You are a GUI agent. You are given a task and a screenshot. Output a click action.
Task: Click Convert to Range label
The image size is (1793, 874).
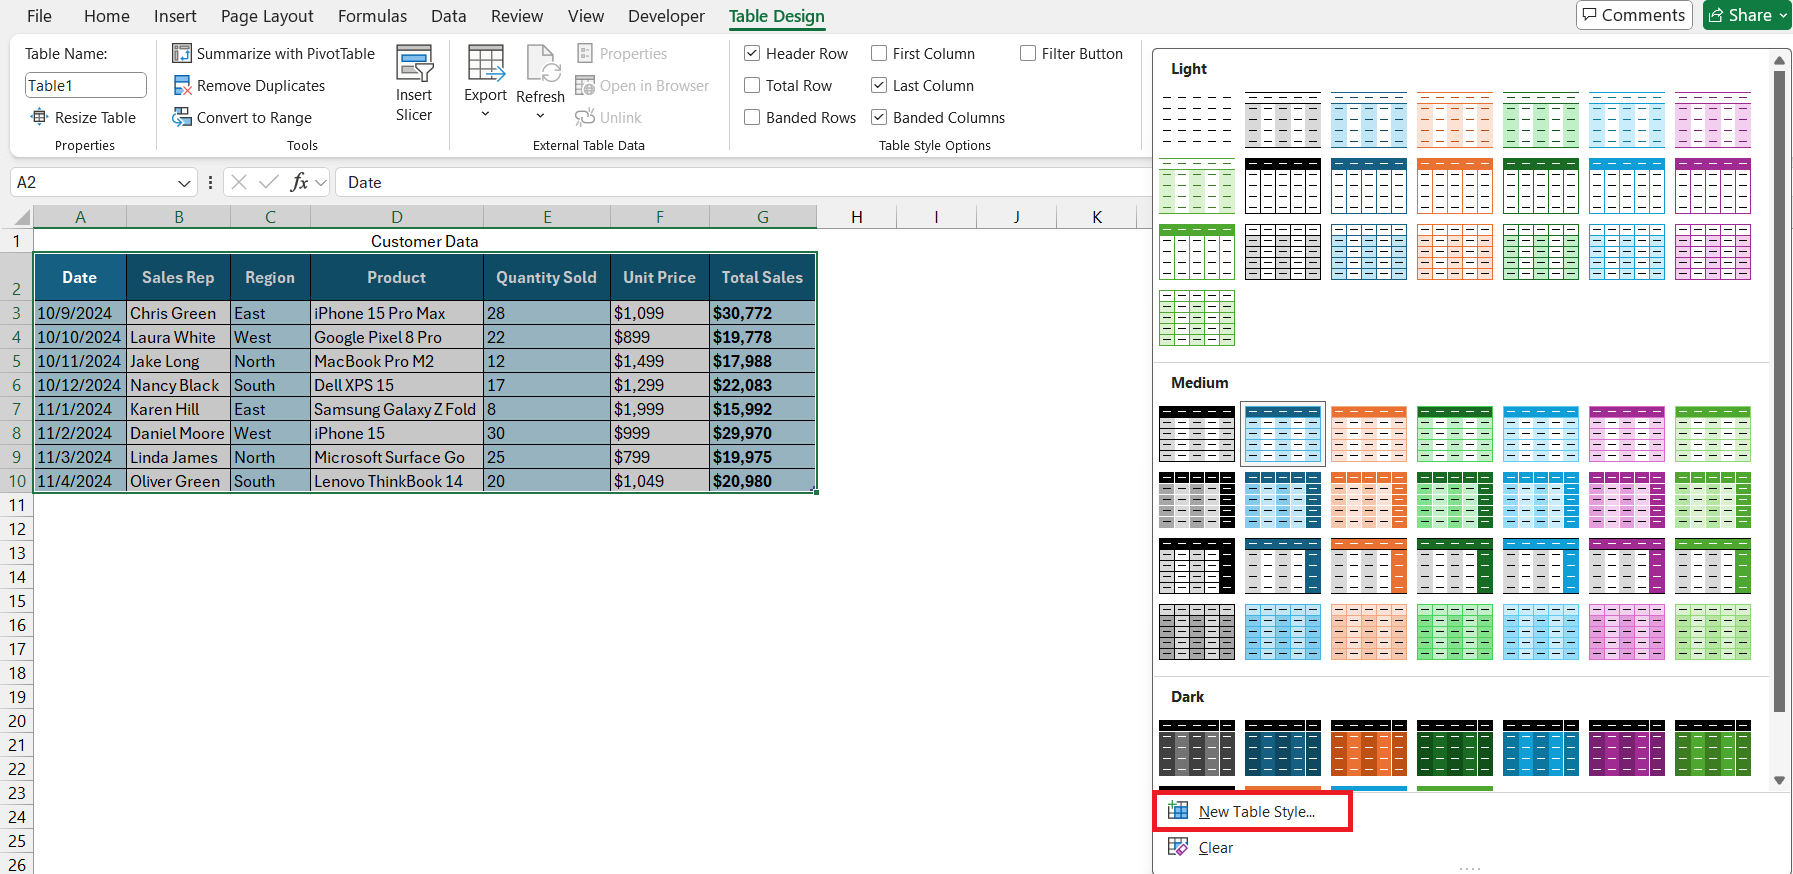[x=254, y=117]
